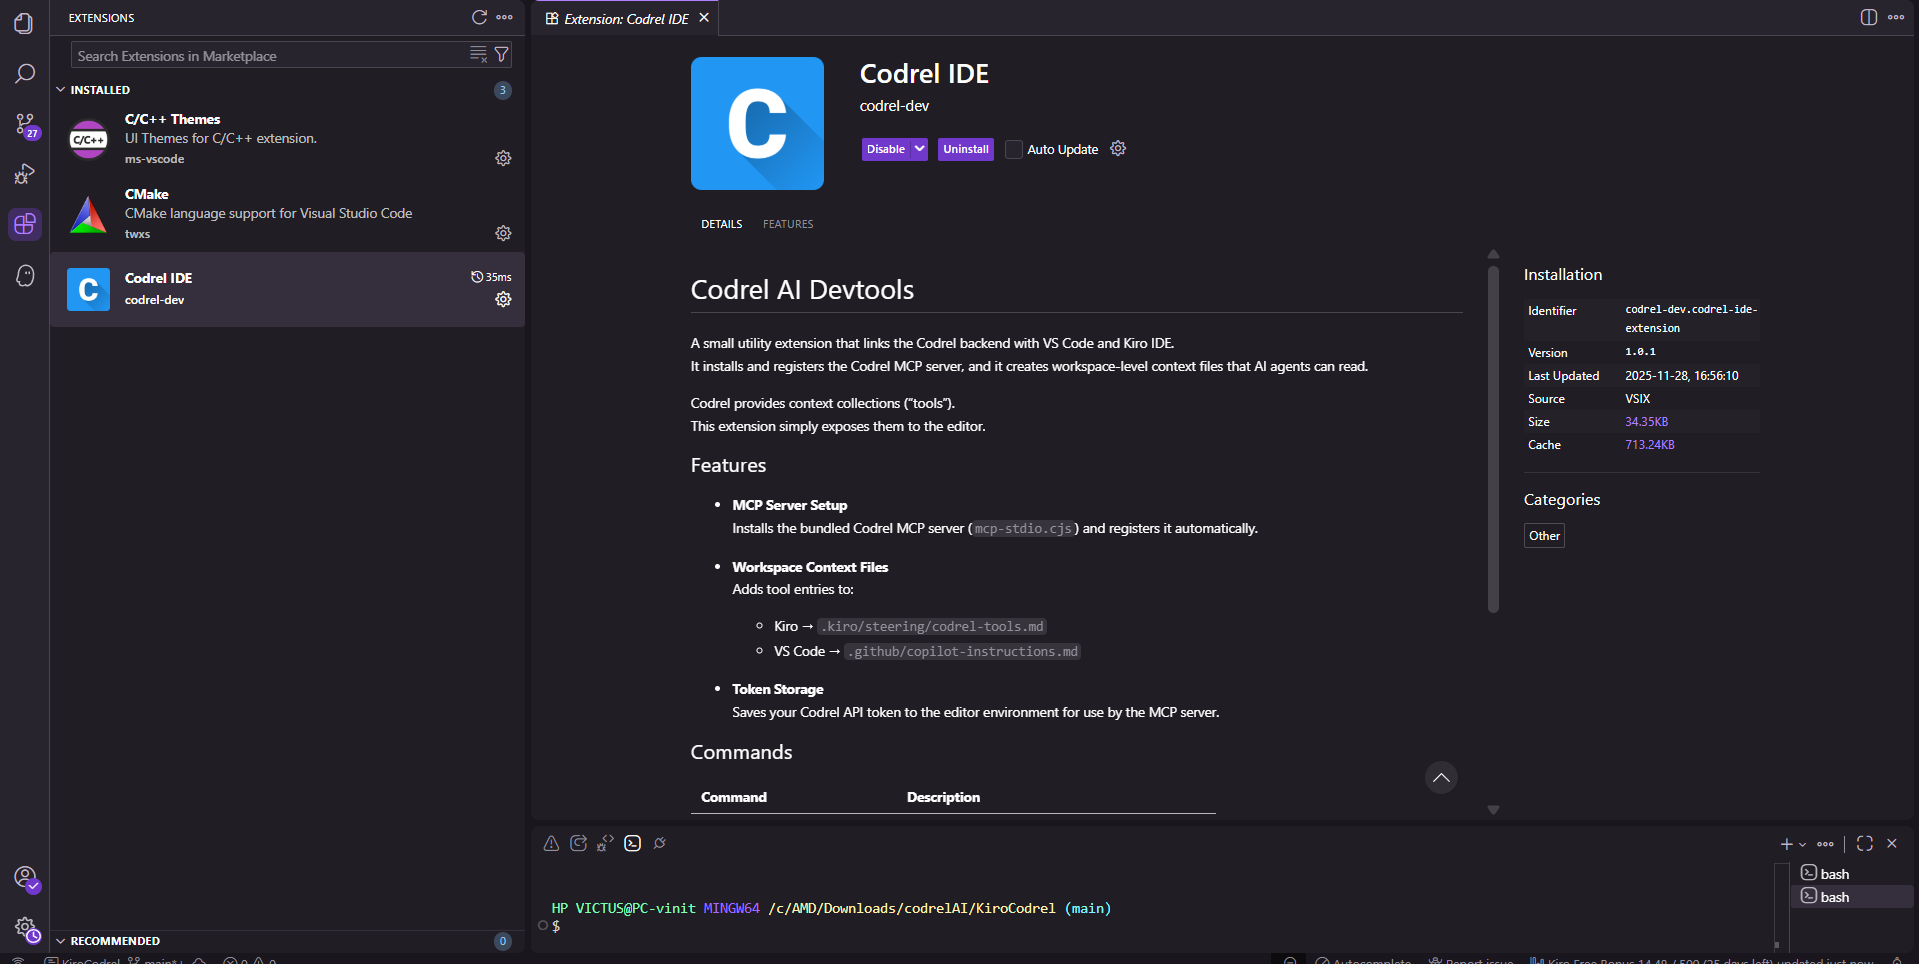1919x964 pixels.
Task: Open the Disable button dropdown arrow
Action: (918, 149)
